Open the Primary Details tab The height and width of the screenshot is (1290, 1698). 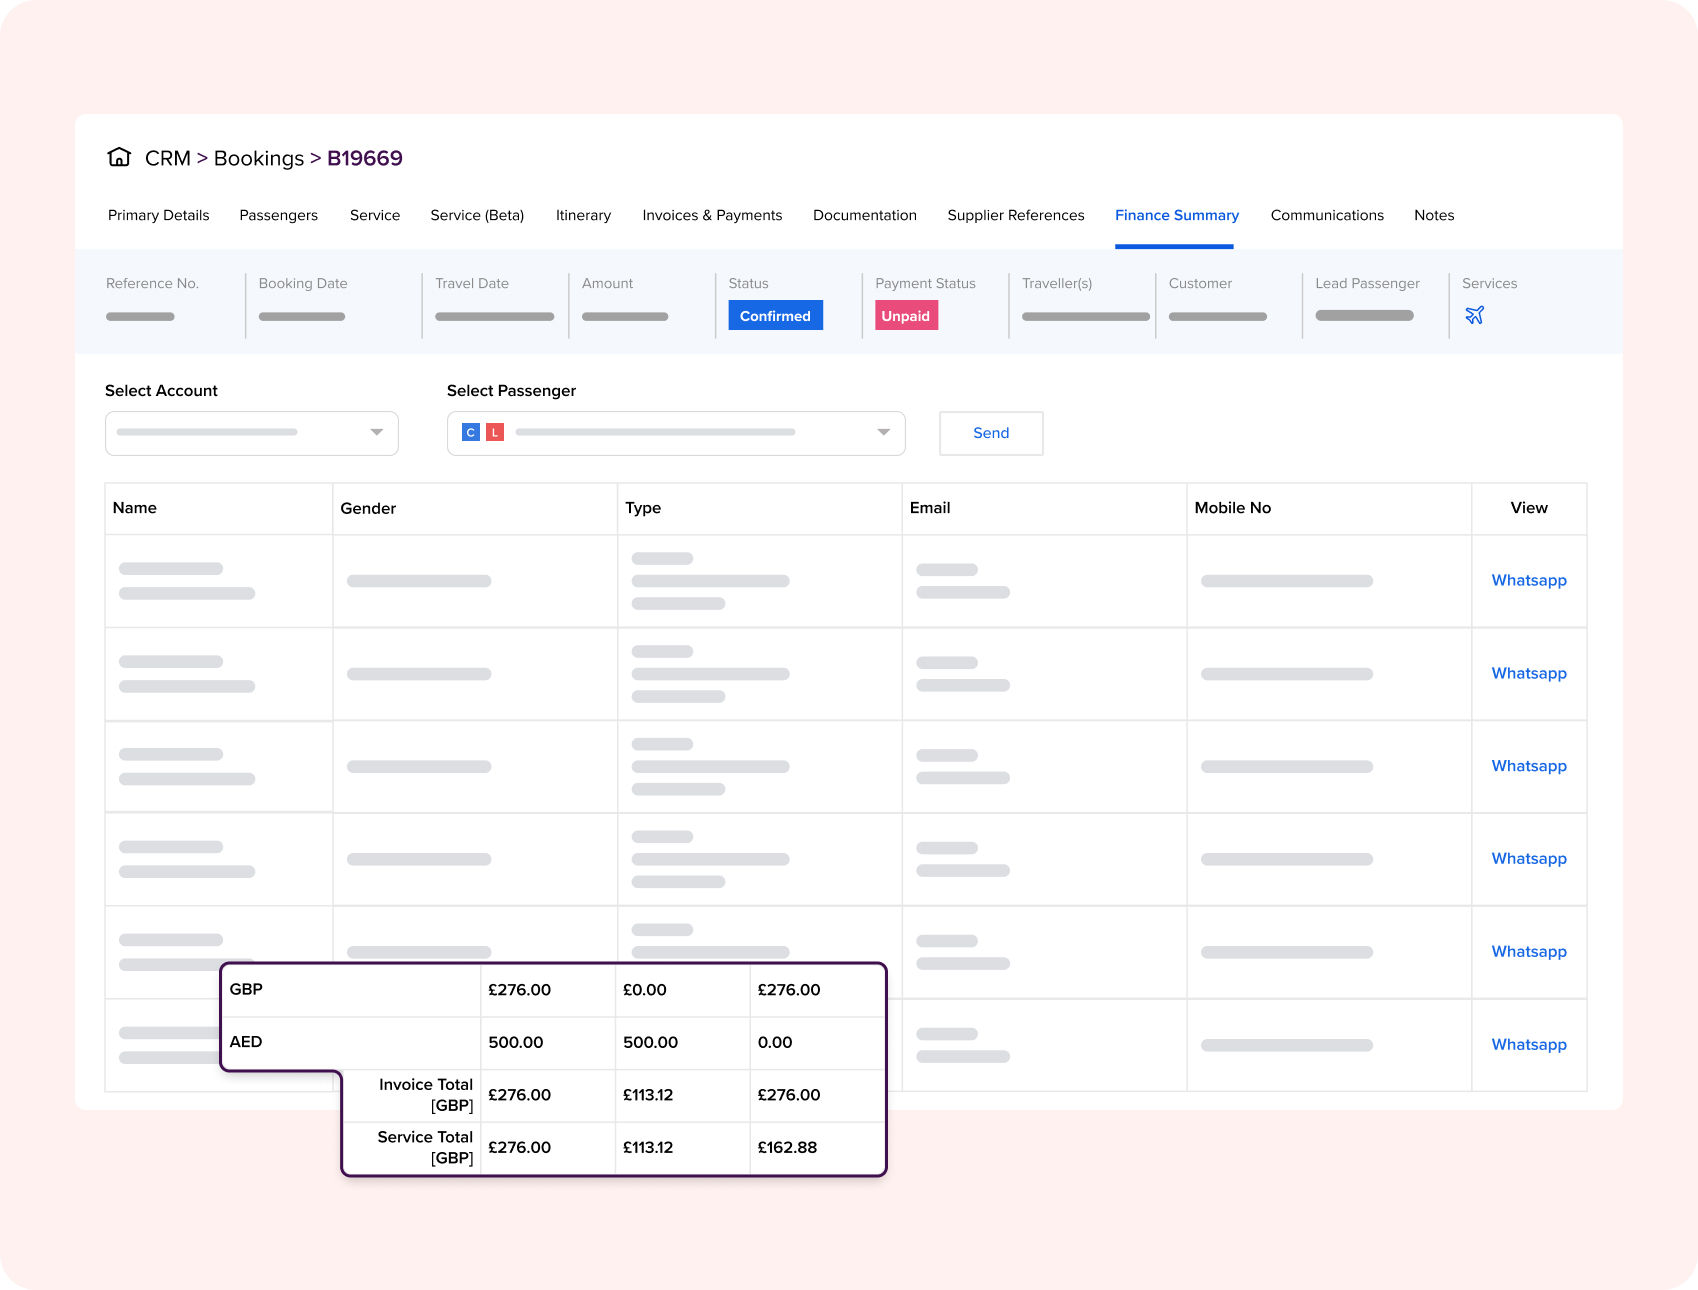(159, 215)
